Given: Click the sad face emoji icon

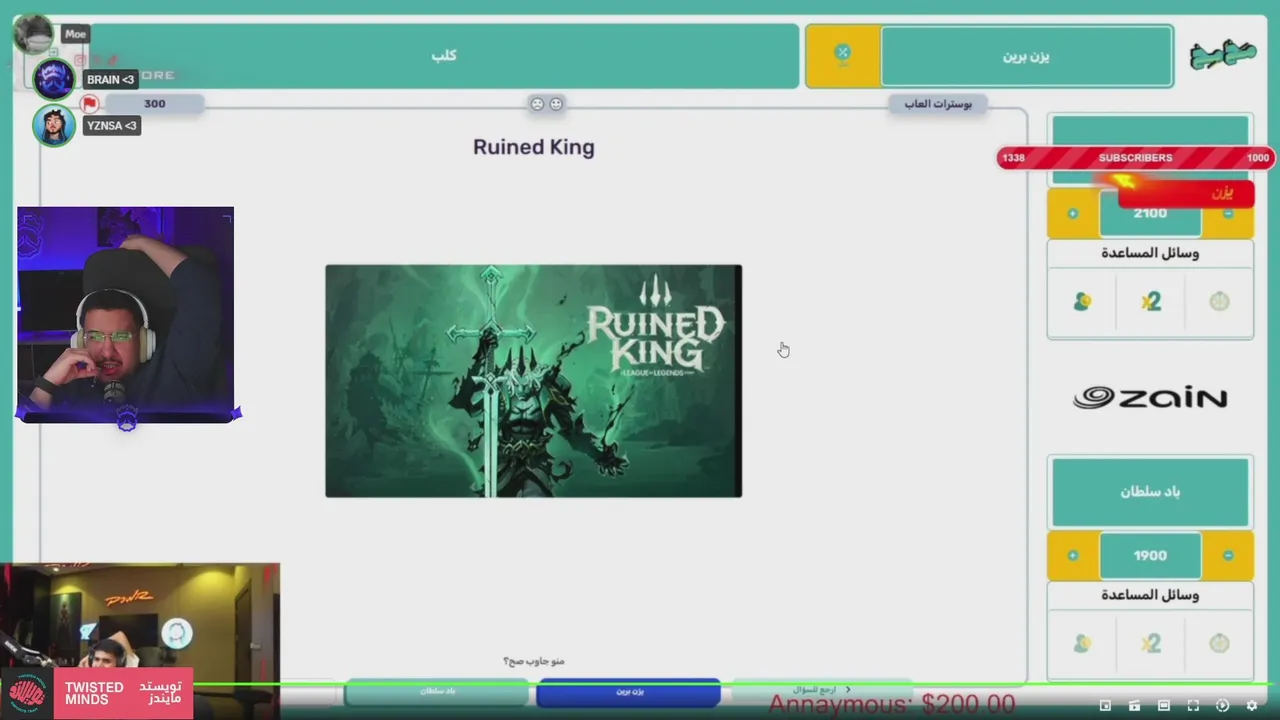Looking at the screenshot, I should coord(537,104).
